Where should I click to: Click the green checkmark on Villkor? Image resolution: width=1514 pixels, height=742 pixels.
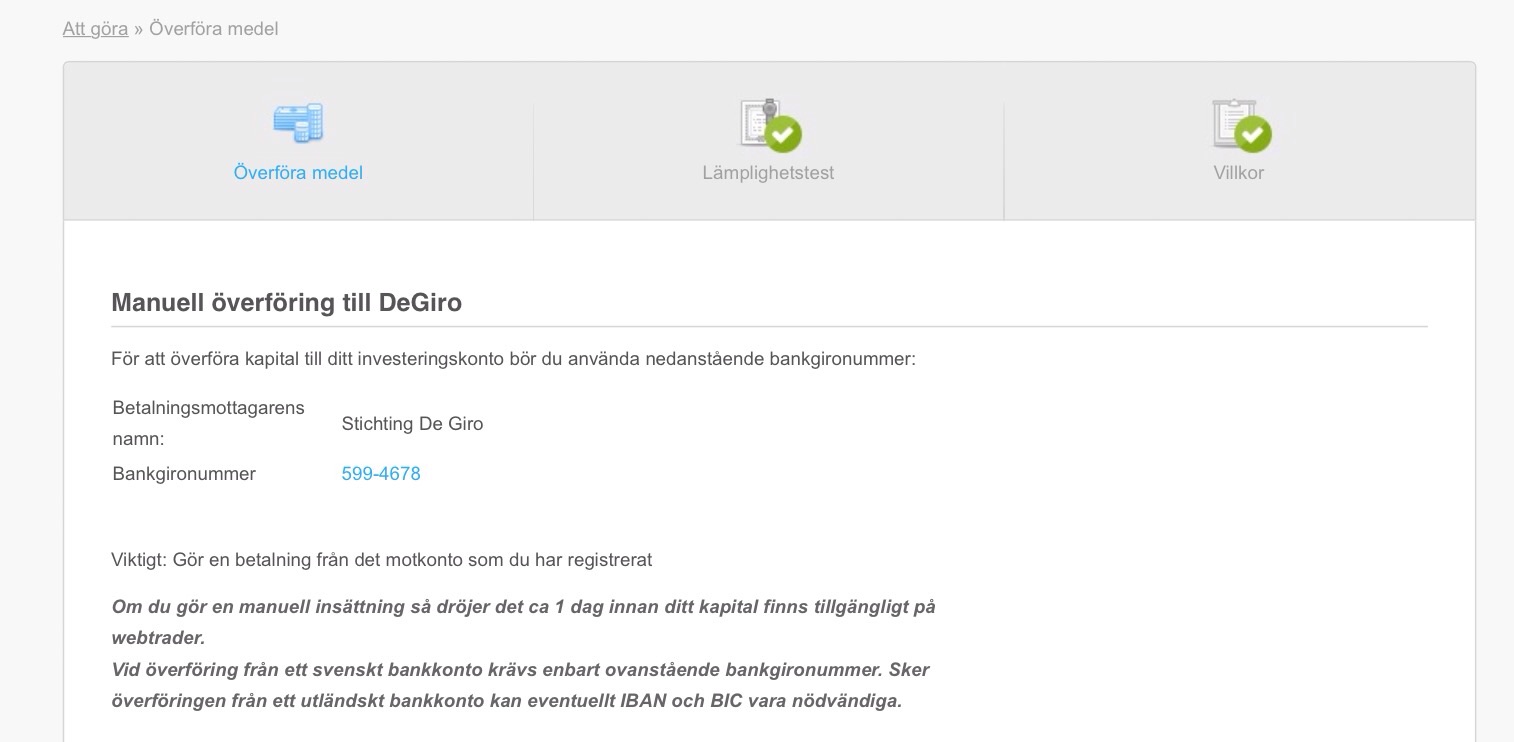[1252, 134]
